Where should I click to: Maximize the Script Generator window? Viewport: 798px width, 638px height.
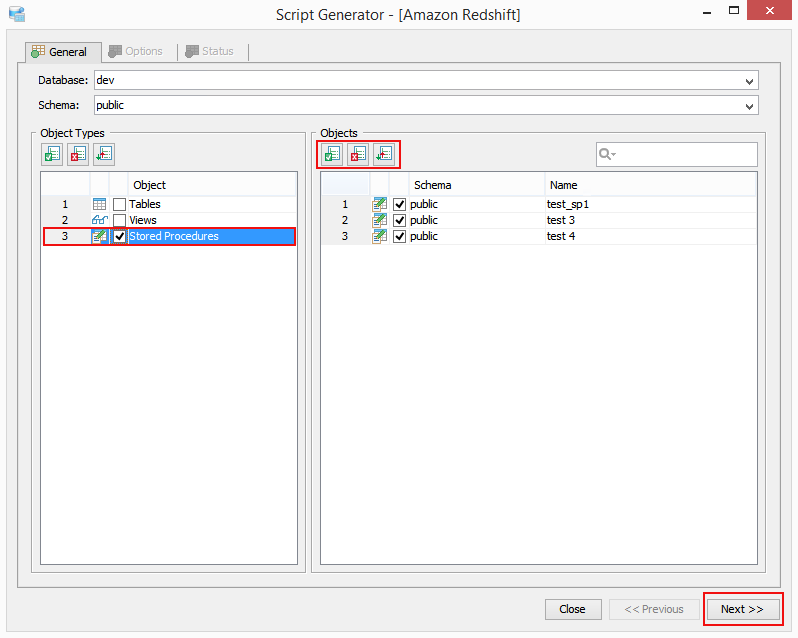click(x=734, y=11)
